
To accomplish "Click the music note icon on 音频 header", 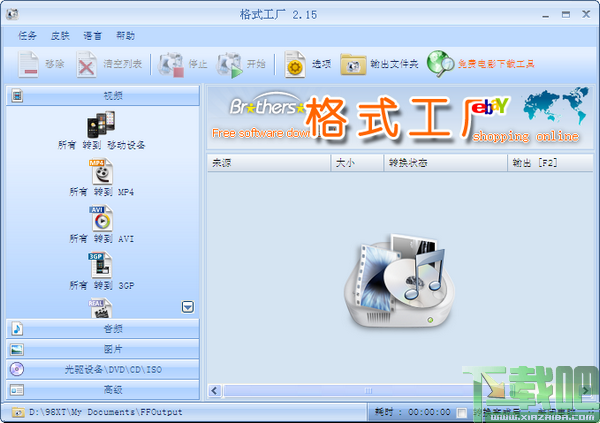I will [x=17, y=328].
